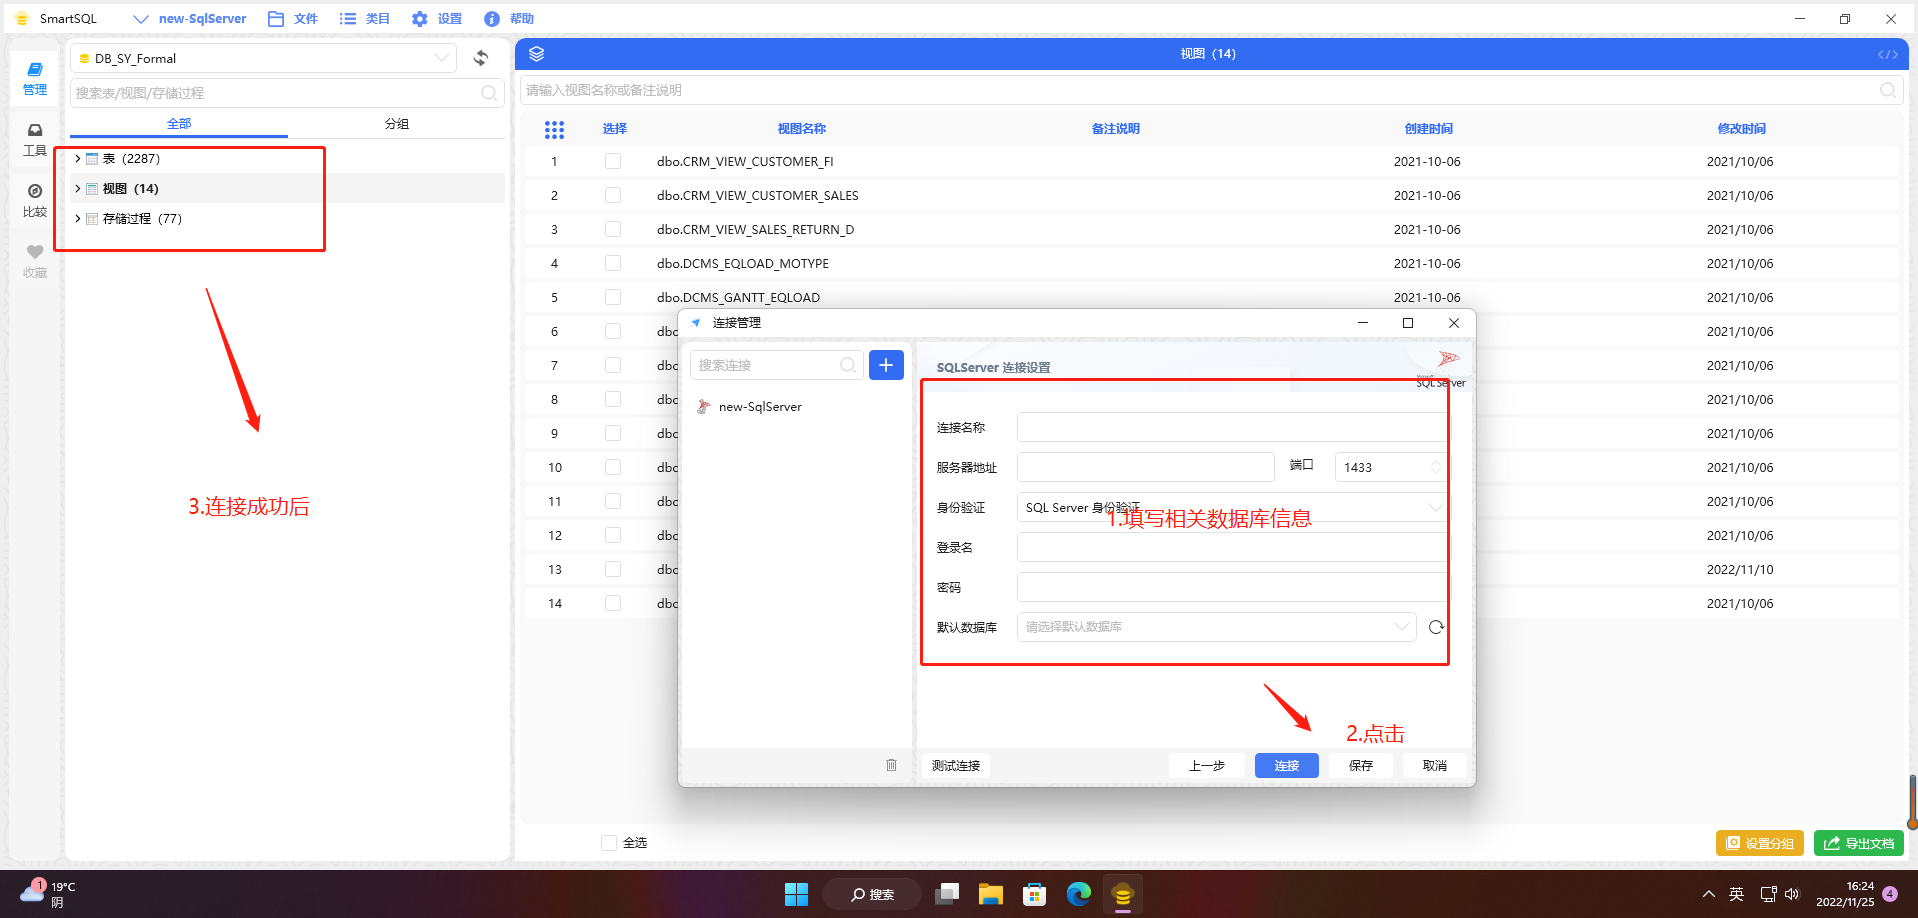Viewport: 1918px width, 918px height.
Task: Focus the 登录名 input field
Action: (x=1232, y=547)
